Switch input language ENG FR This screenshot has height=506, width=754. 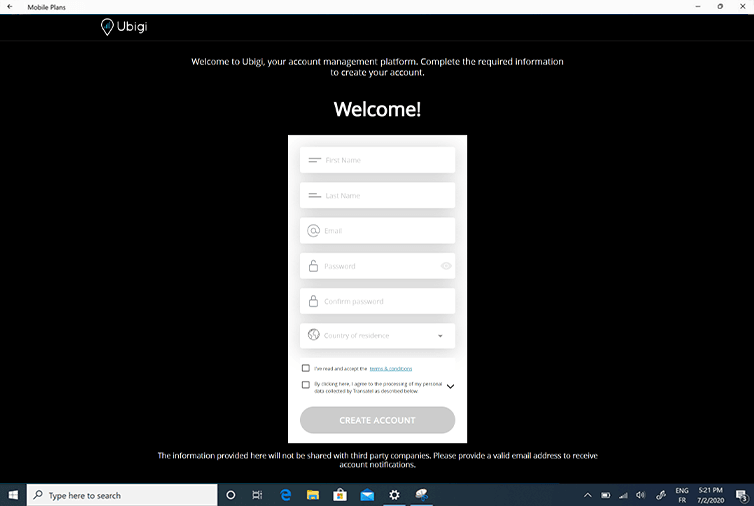coord(682,495)
